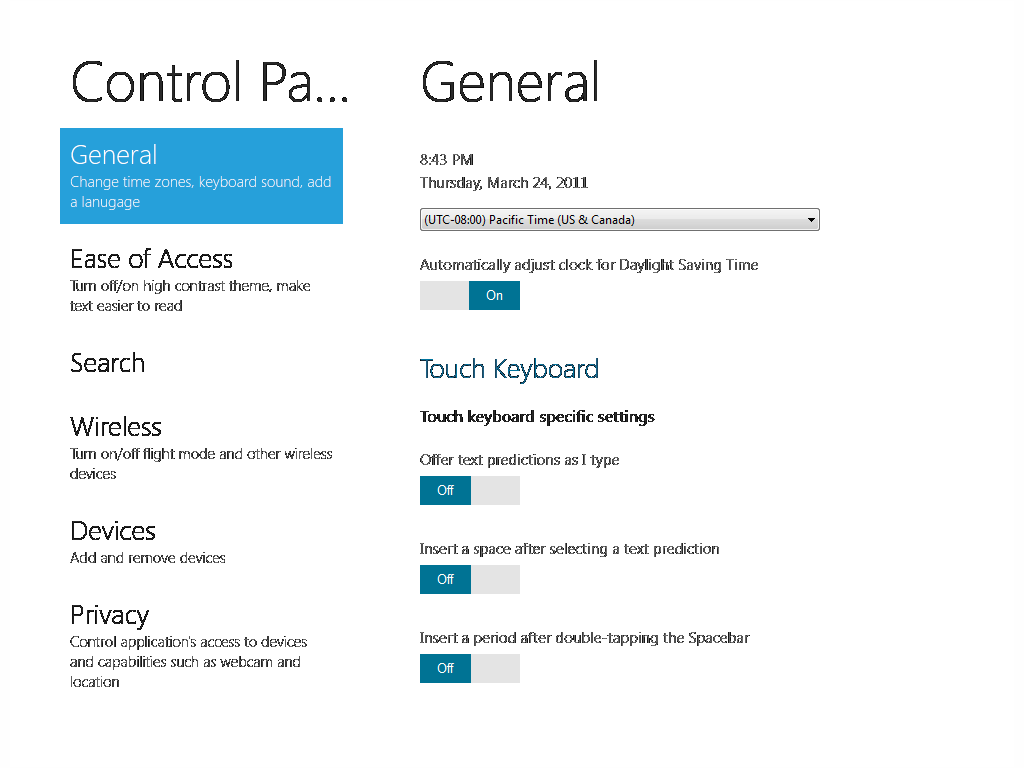Click the truncated "Control Pa..." title

point(210,82)
